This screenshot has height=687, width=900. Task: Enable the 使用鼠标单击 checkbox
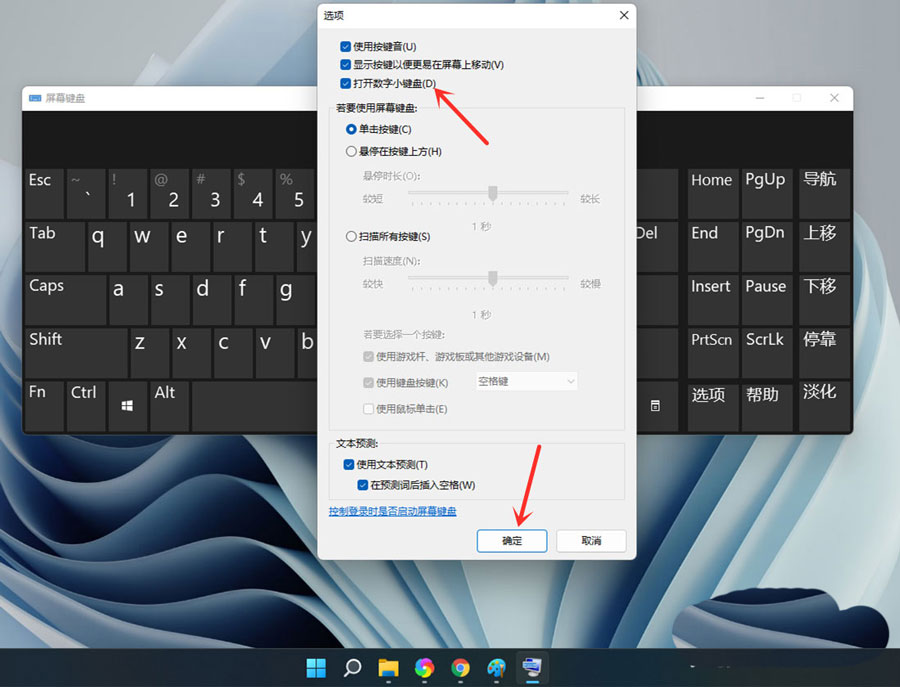[x=367, y=408]
